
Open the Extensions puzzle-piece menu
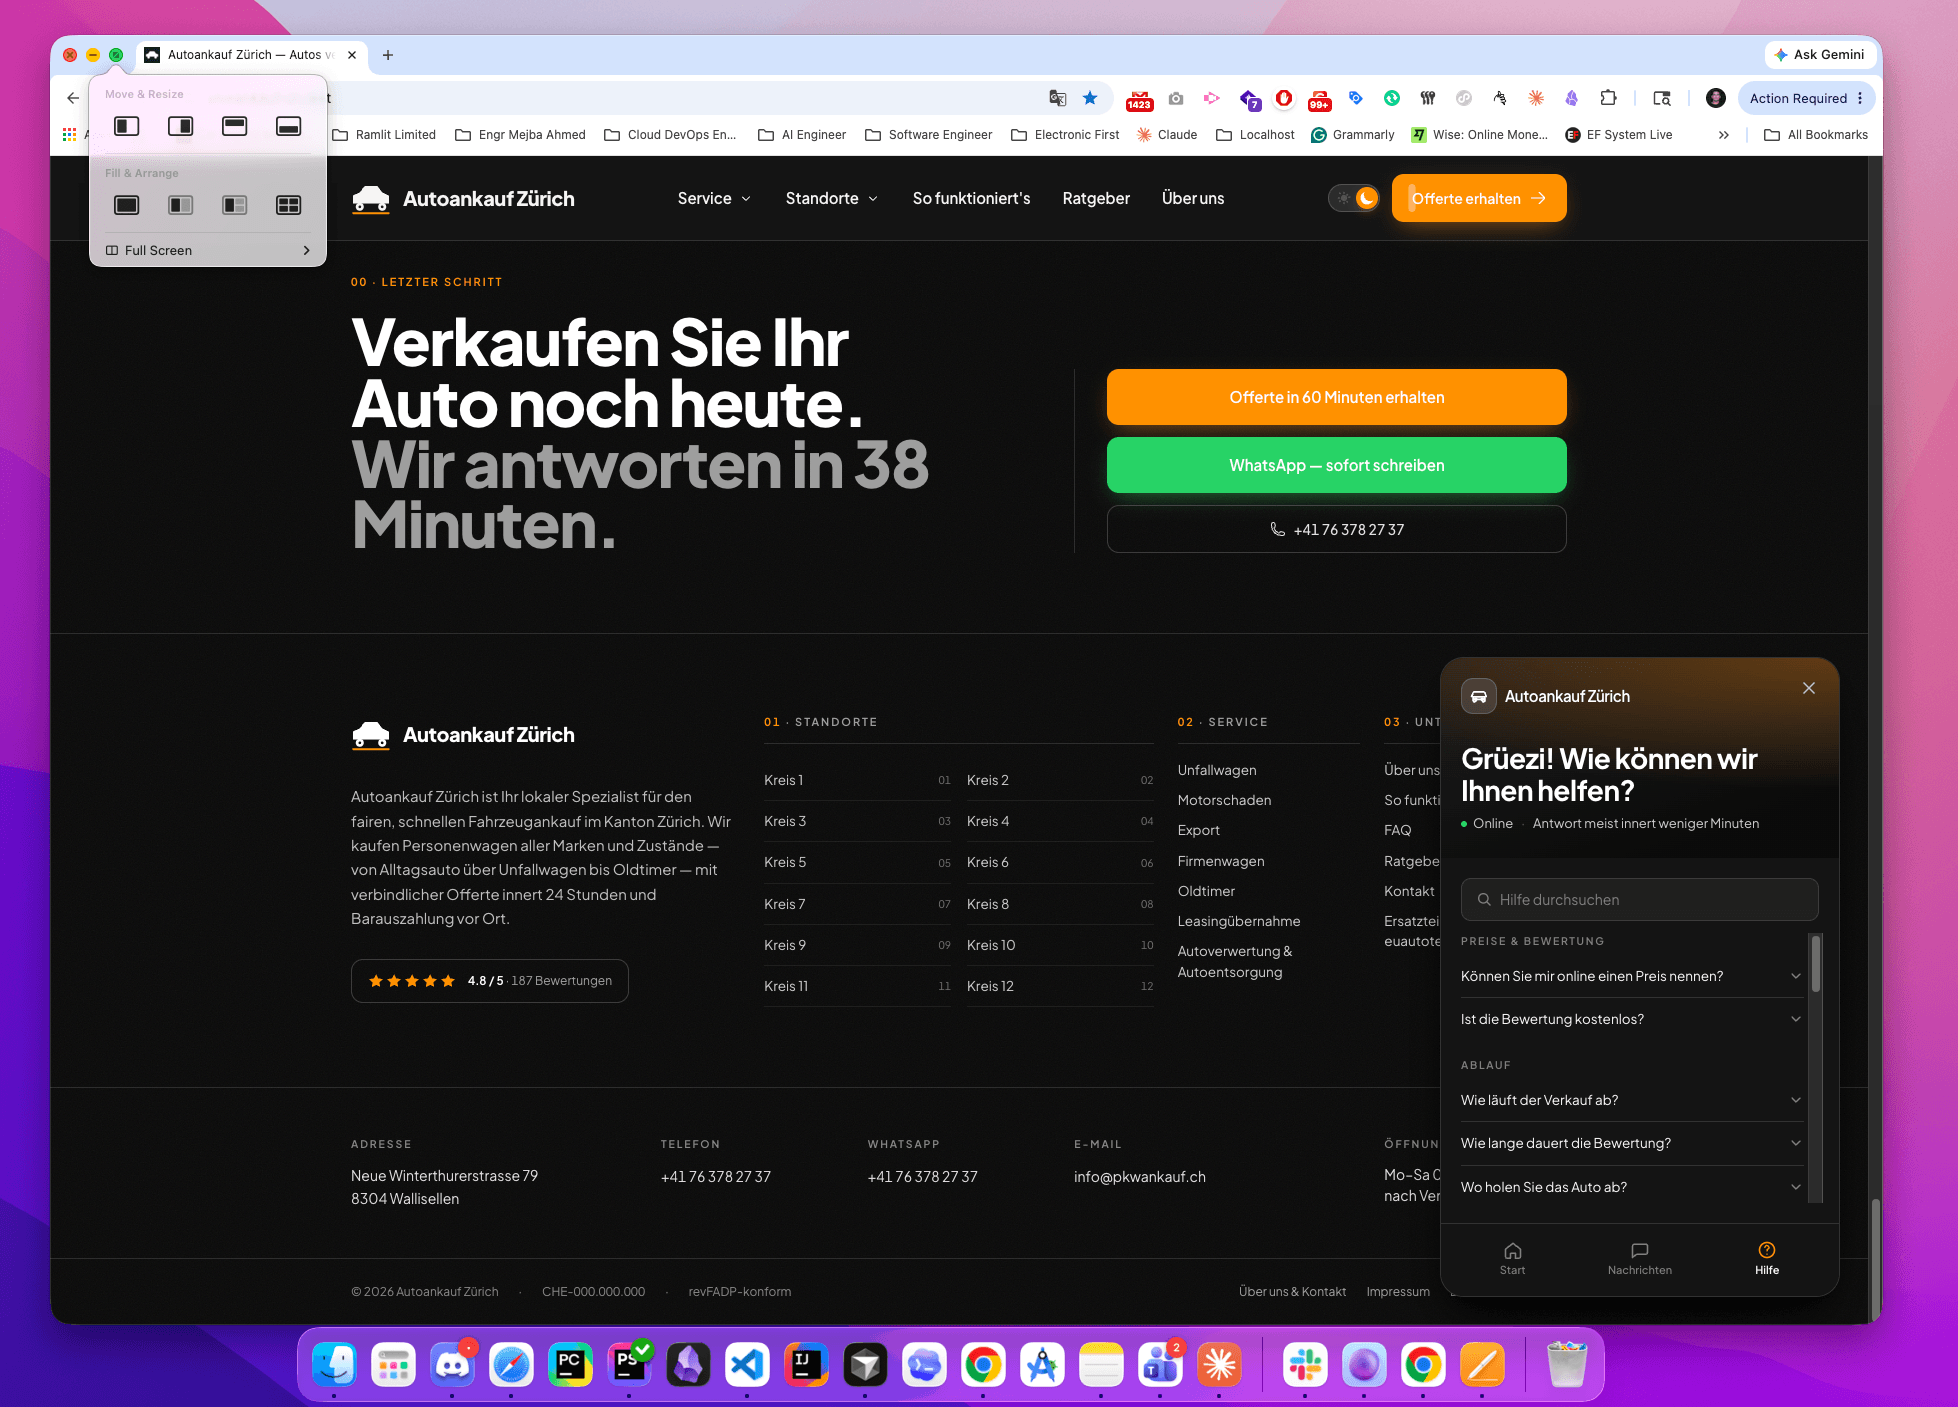coord(1608,98)
